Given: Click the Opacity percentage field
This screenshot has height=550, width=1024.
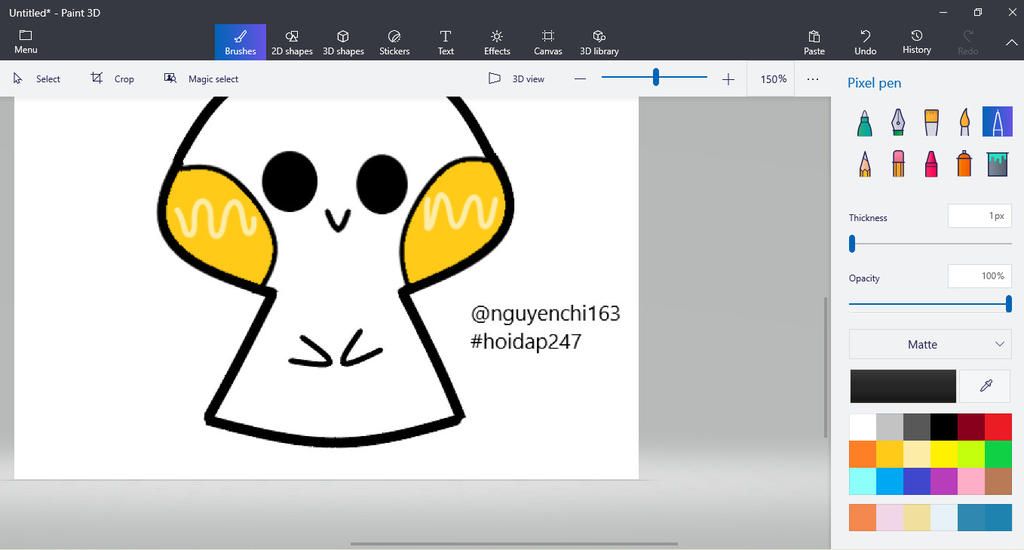Looking at the screenshot, I should click(x=980, y=276).
